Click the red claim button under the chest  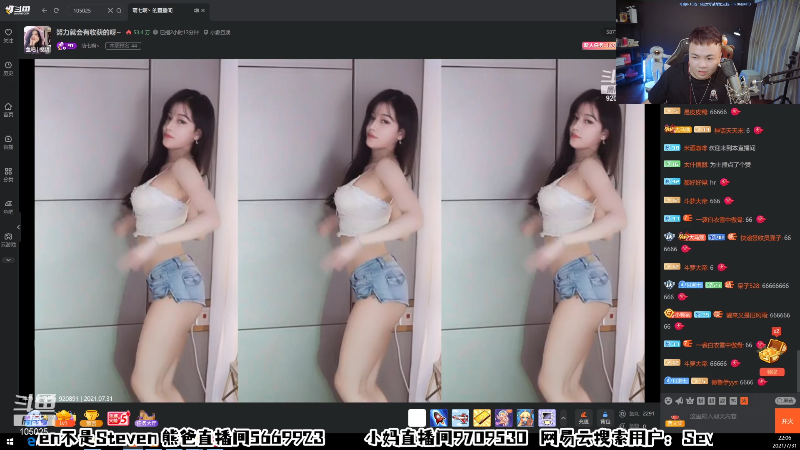[772, 372]
